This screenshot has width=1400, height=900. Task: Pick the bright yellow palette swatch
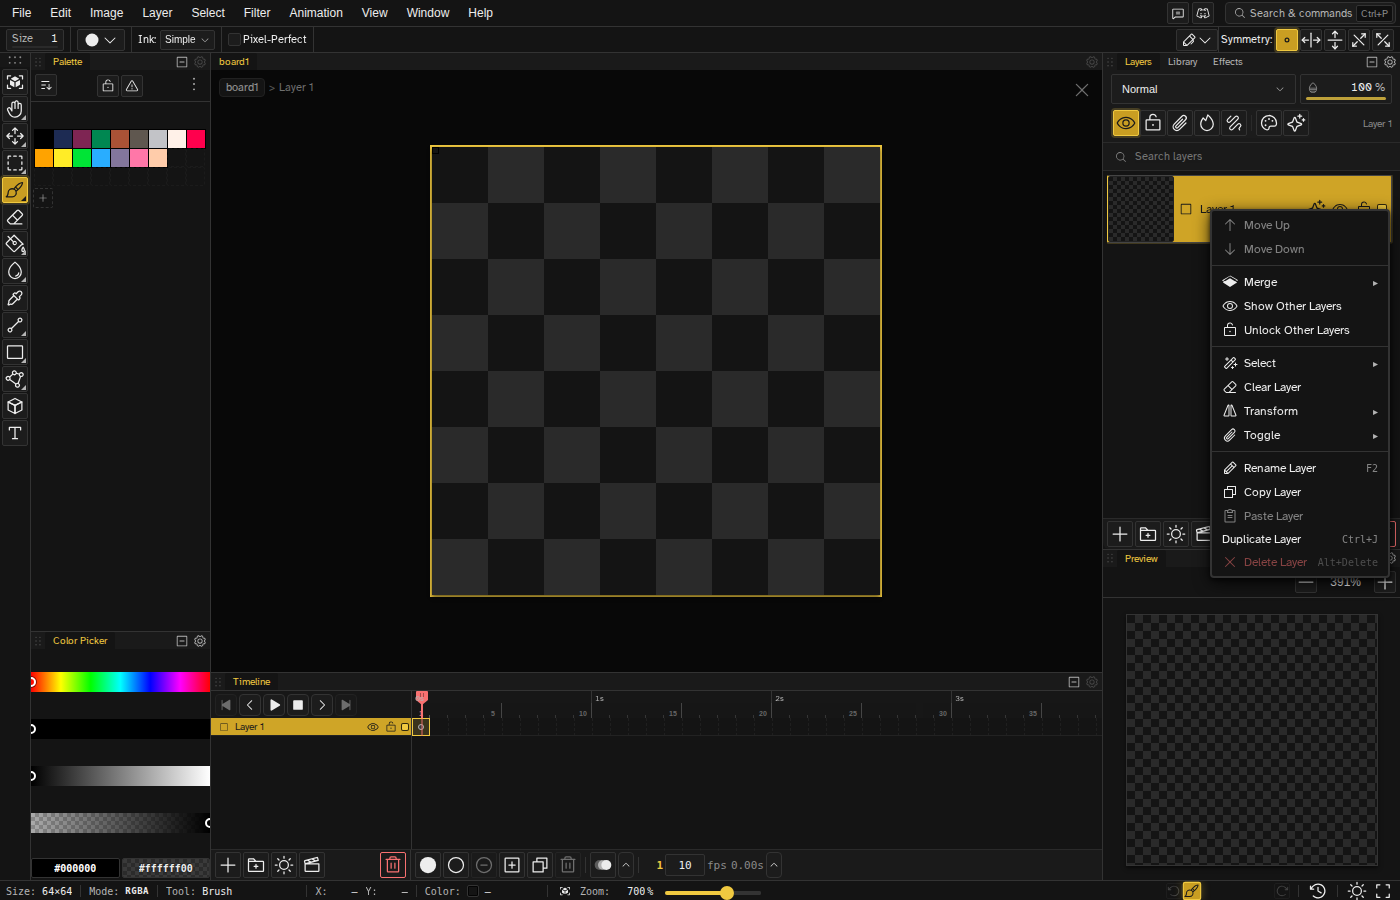tap(63, 158)
